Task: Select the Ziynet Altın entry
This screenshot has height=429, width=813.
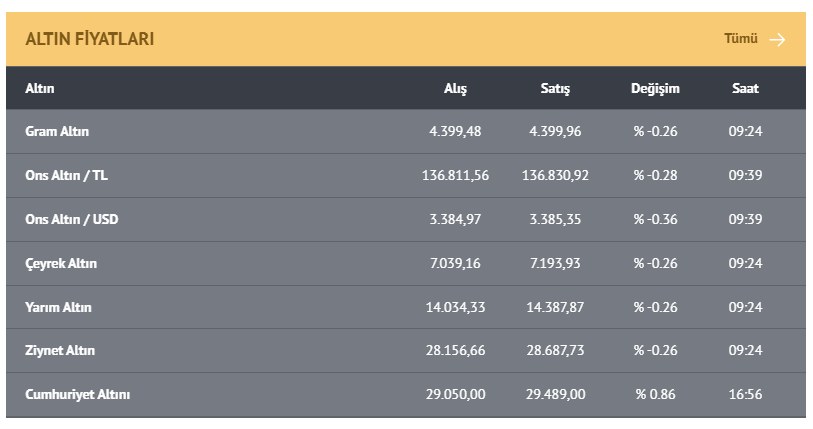Action: pyautogui.click(x=60, y=350)
